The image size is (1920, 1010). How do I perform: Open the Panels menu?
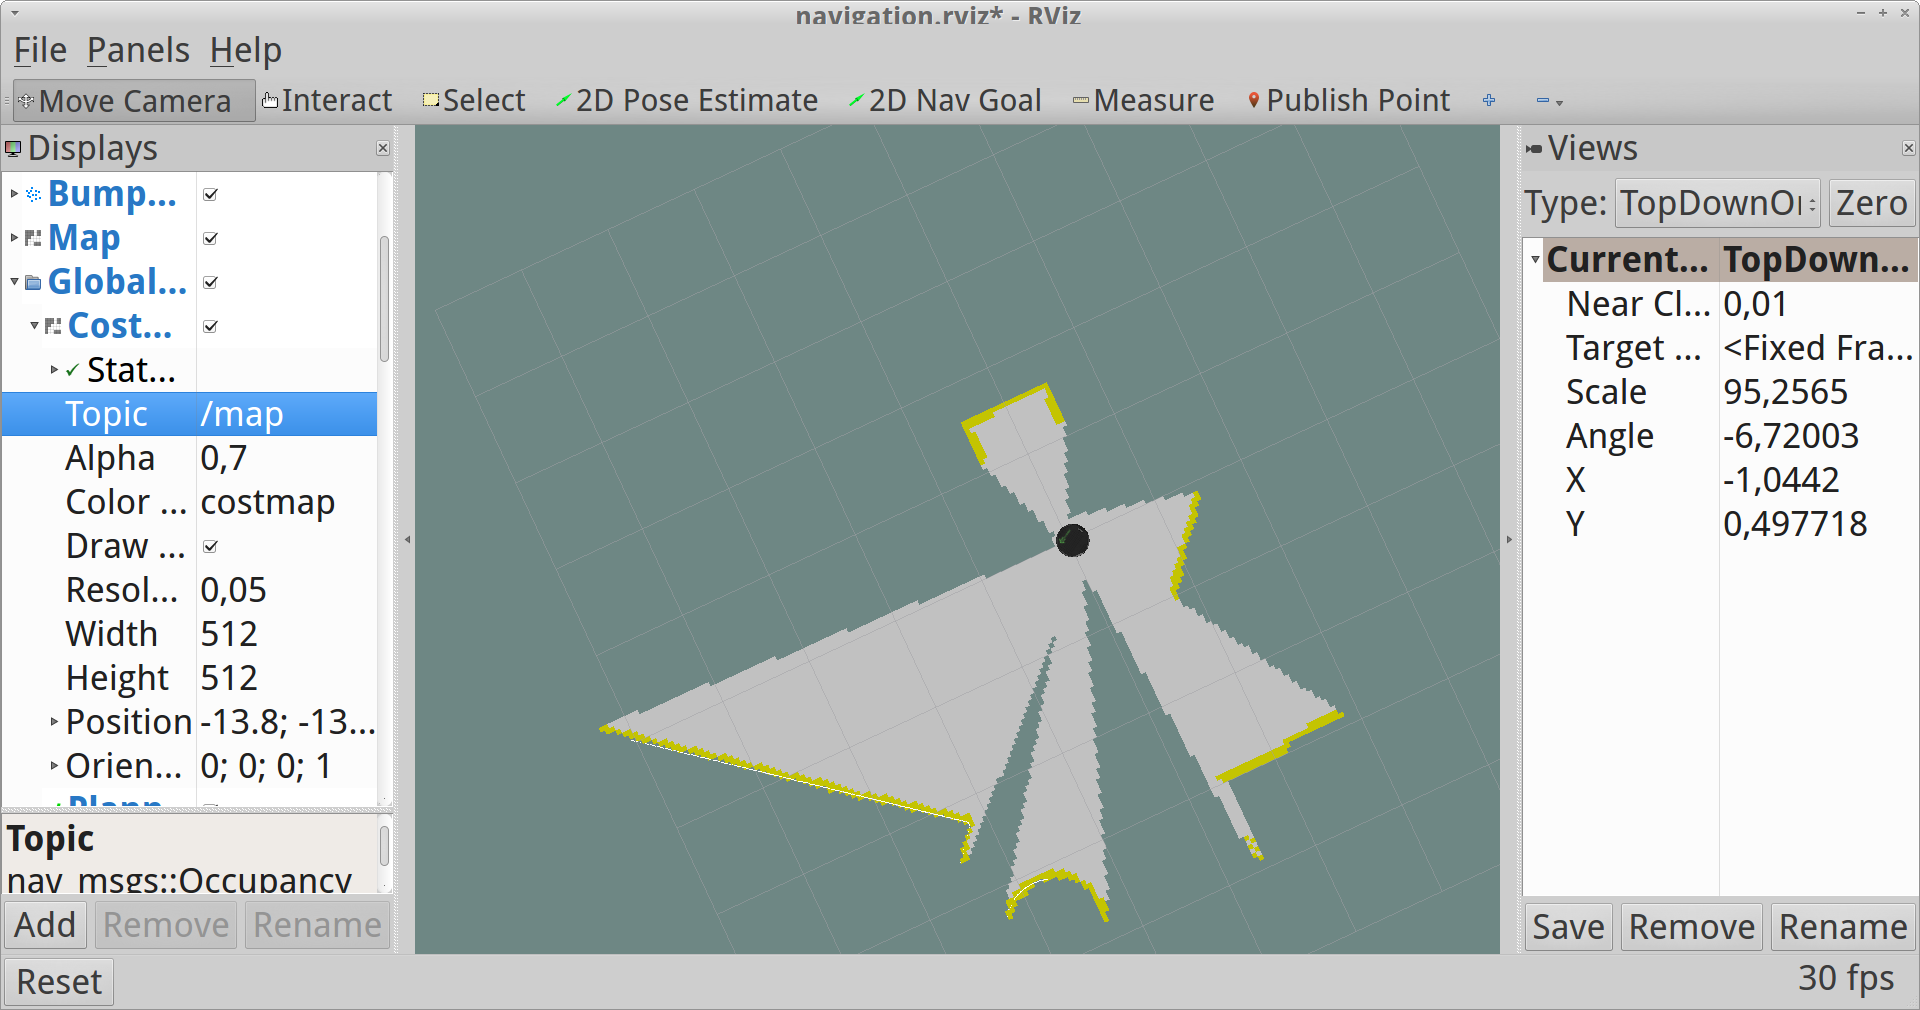tap(138, 50)
